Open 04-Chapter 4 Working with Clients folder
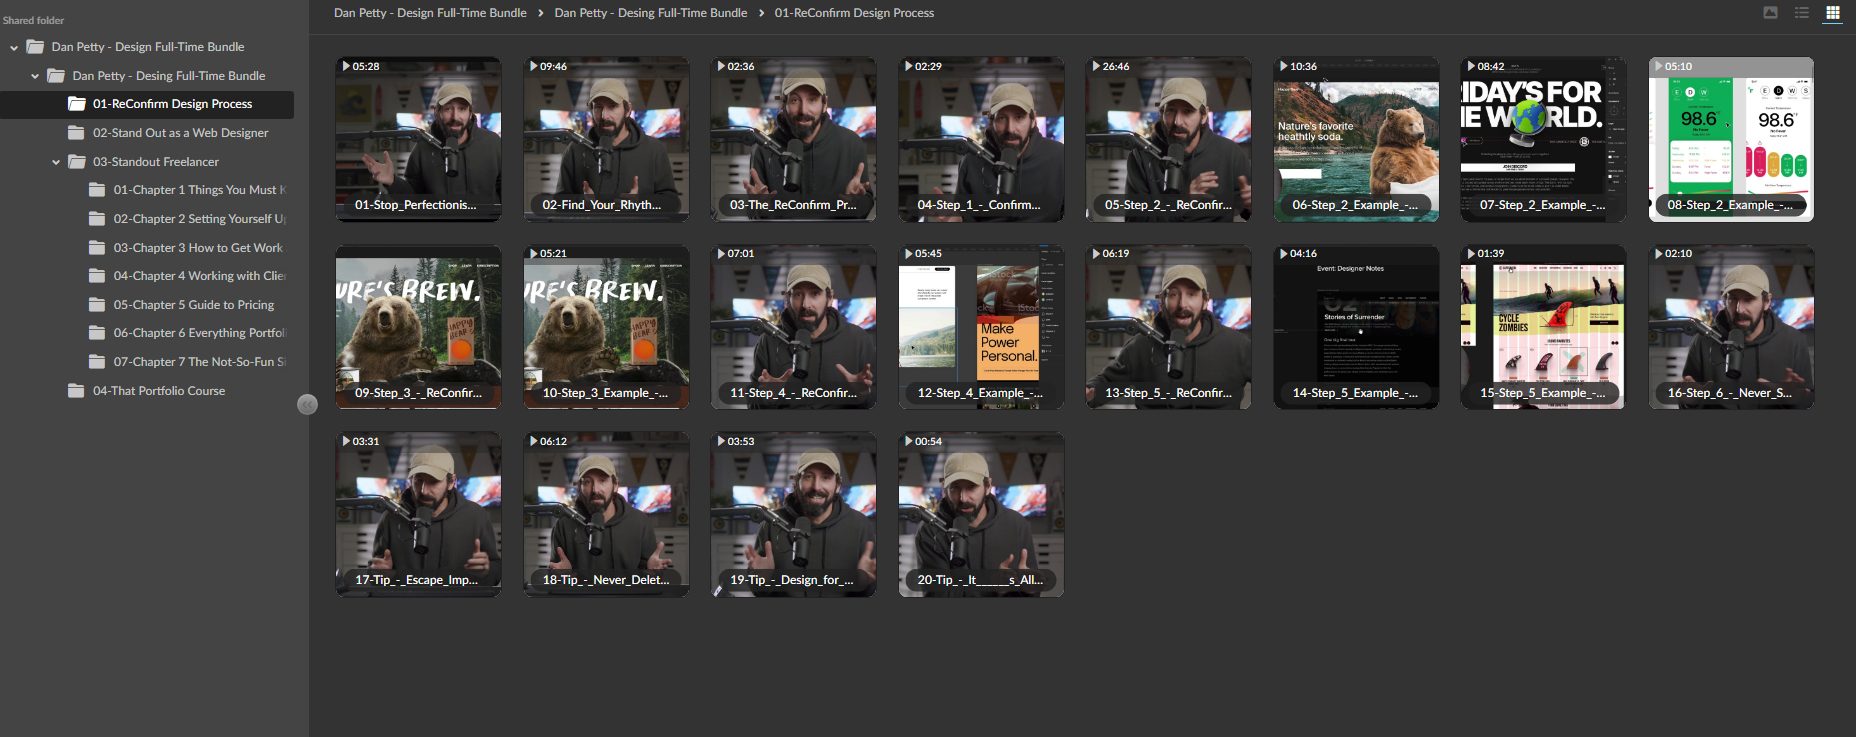The width and height of the screenshot is (1856, 737). click(199, 276)
